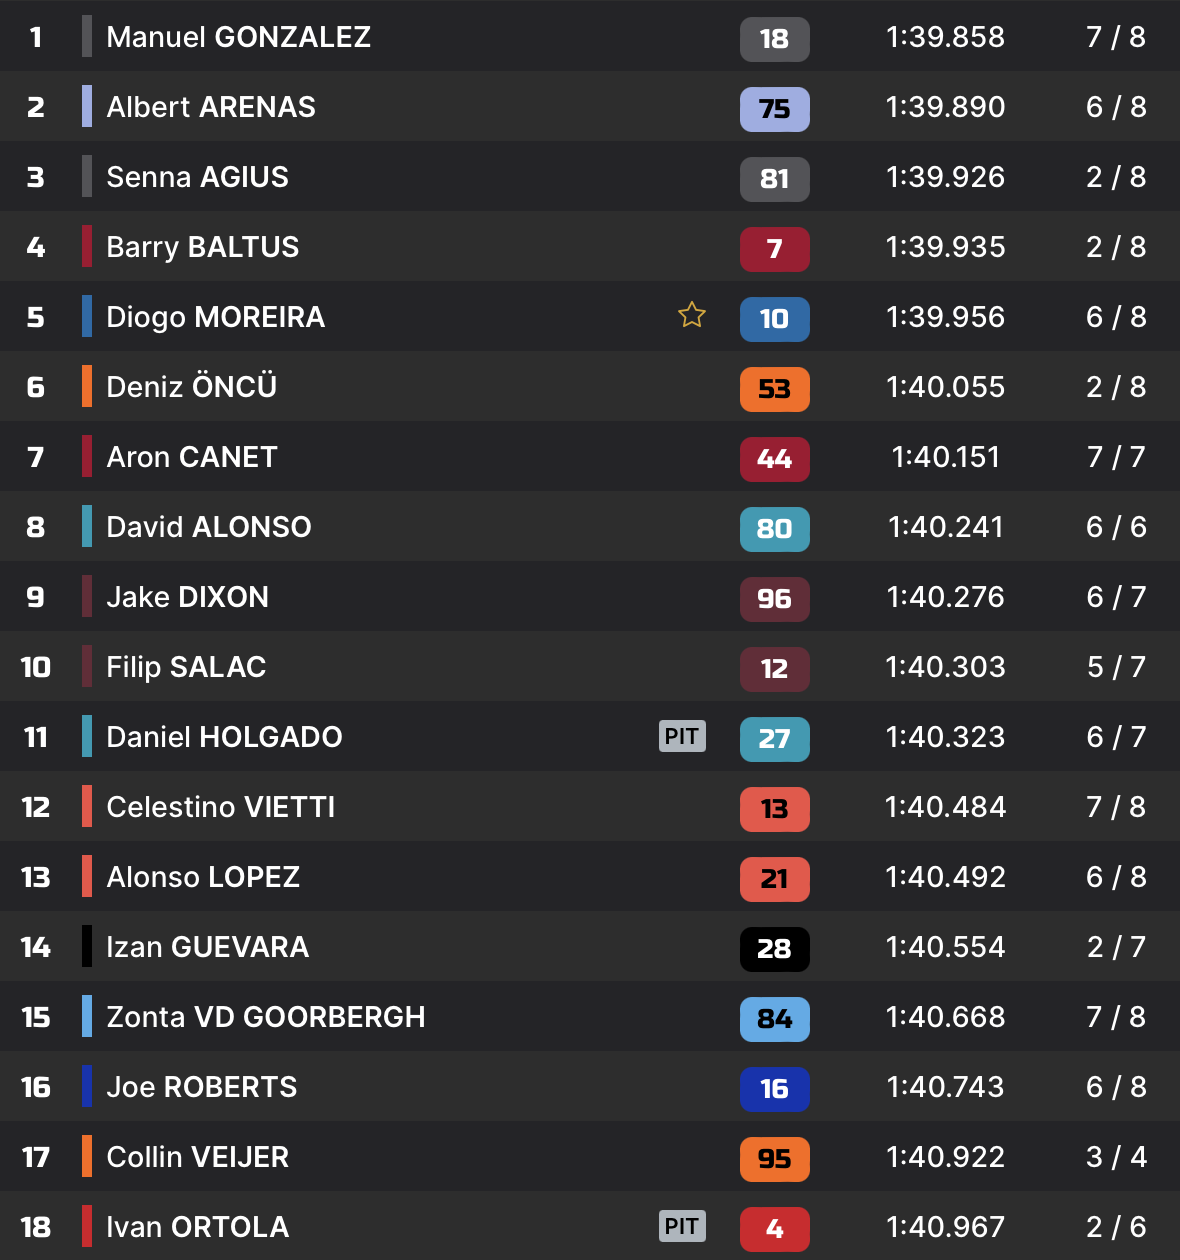Select rider Senna AGIUS

(197, 177)
